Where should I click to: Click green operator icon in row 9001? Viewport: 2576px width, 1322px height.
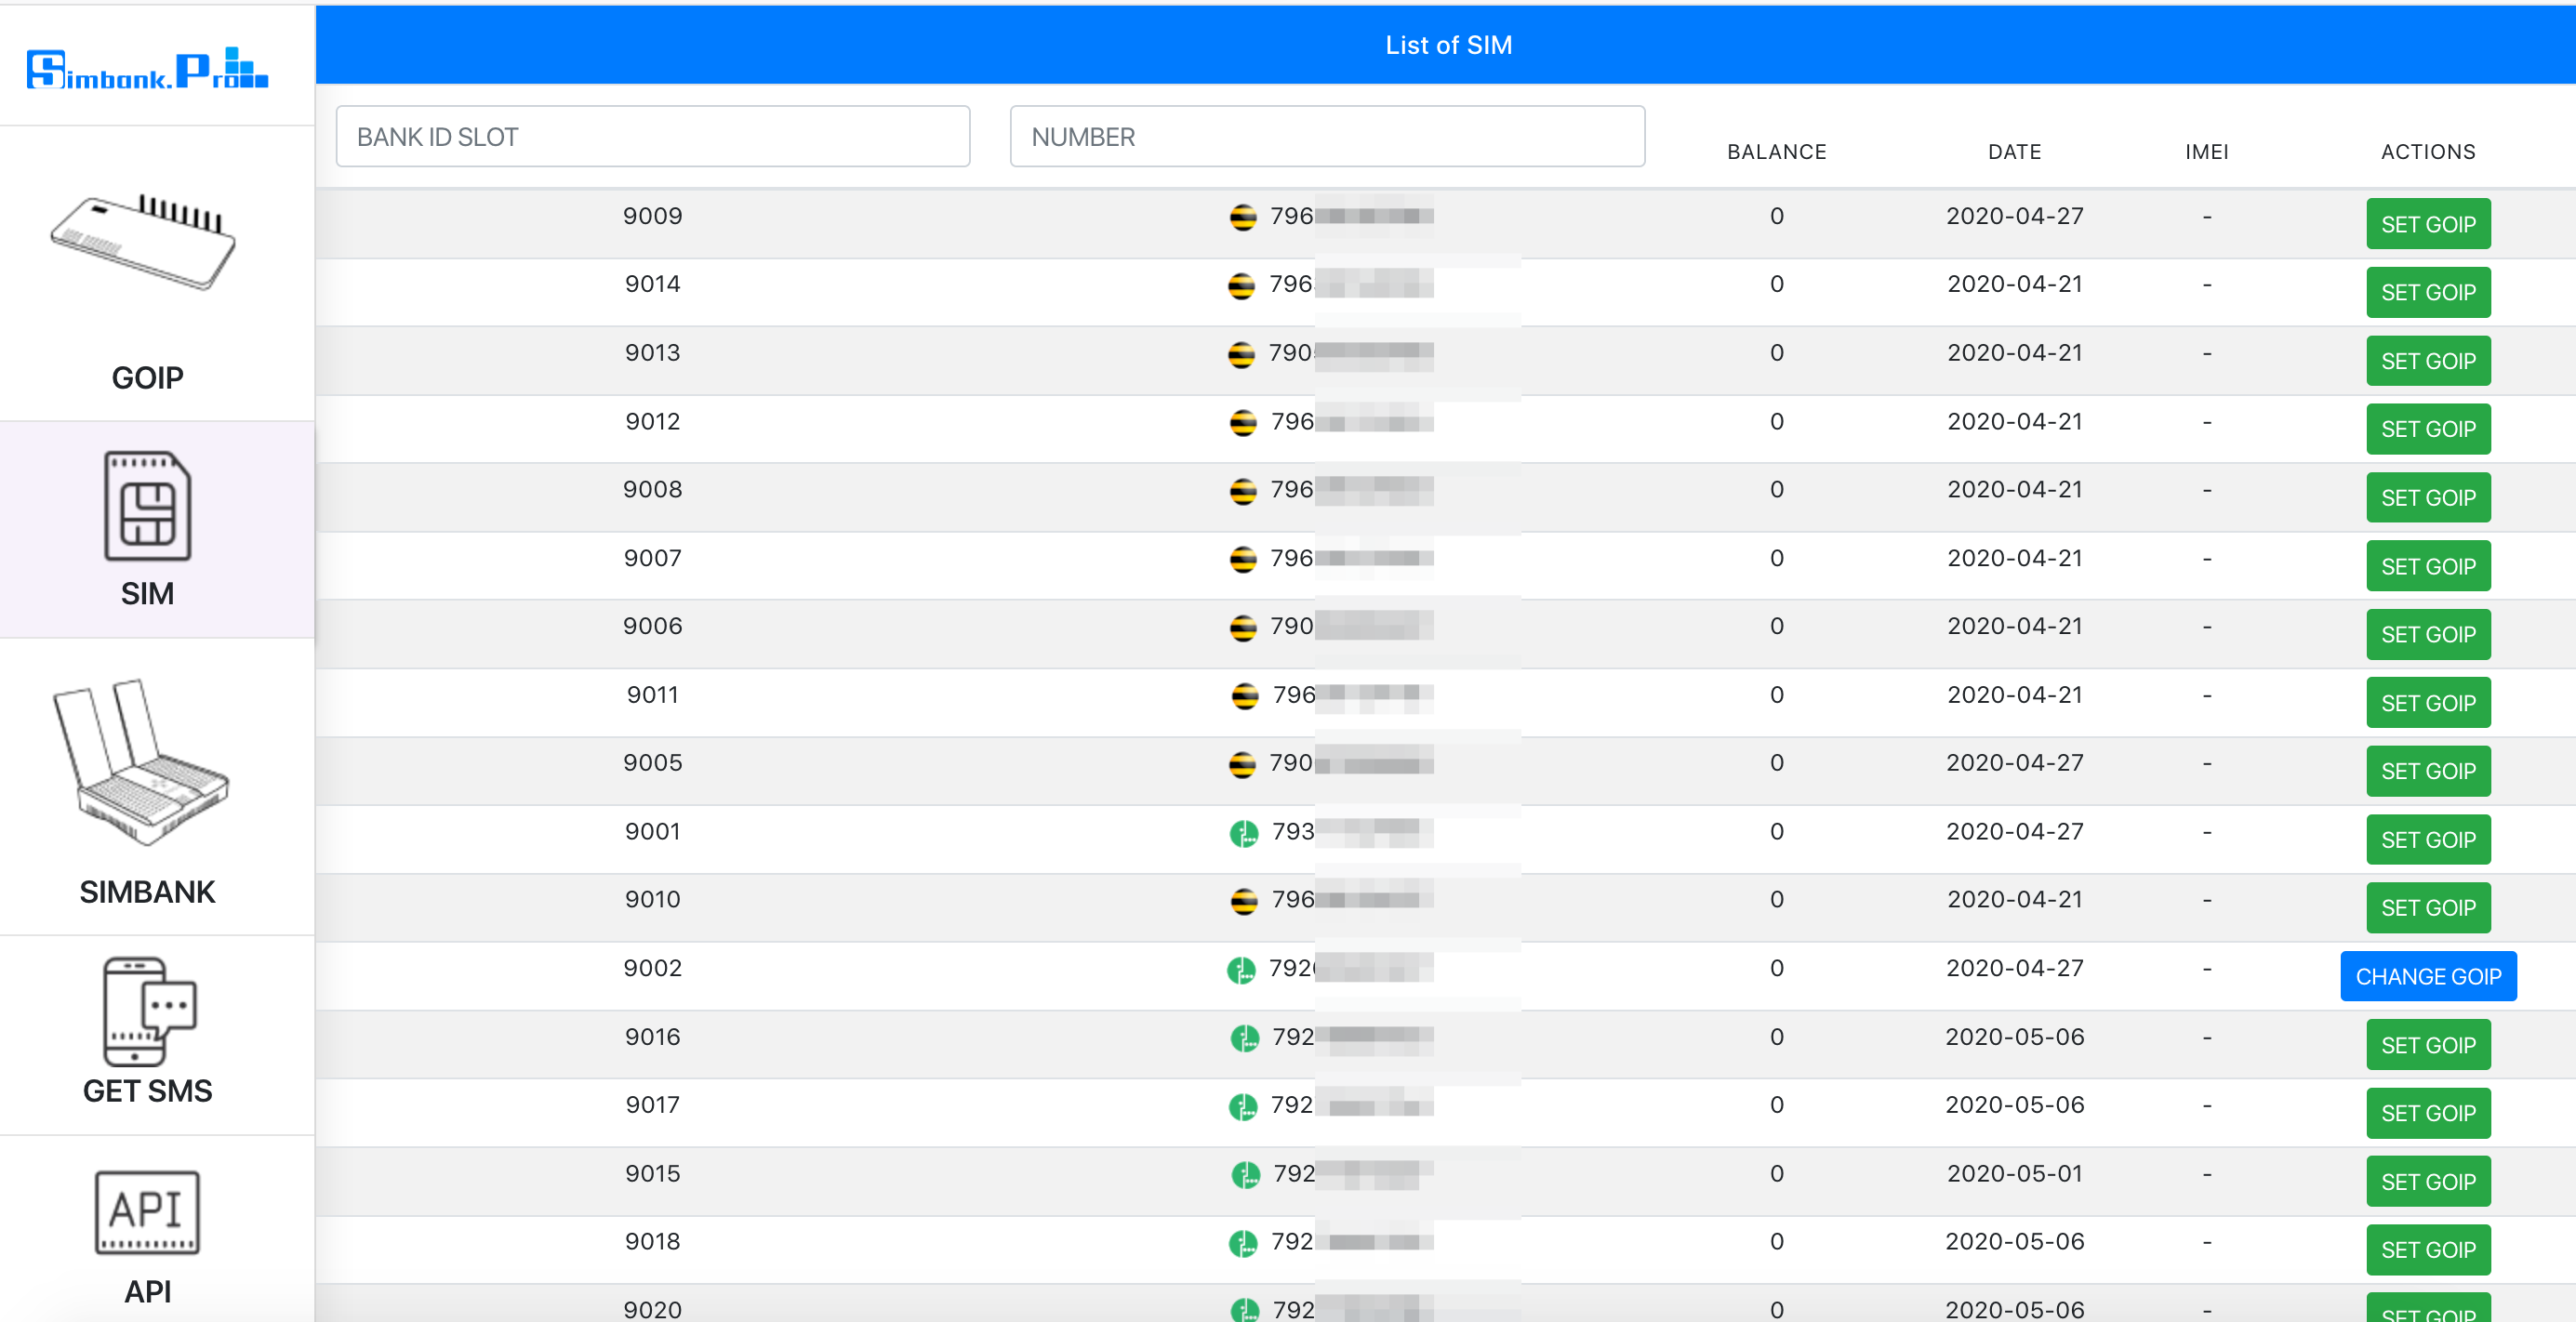pos(1243,832)
